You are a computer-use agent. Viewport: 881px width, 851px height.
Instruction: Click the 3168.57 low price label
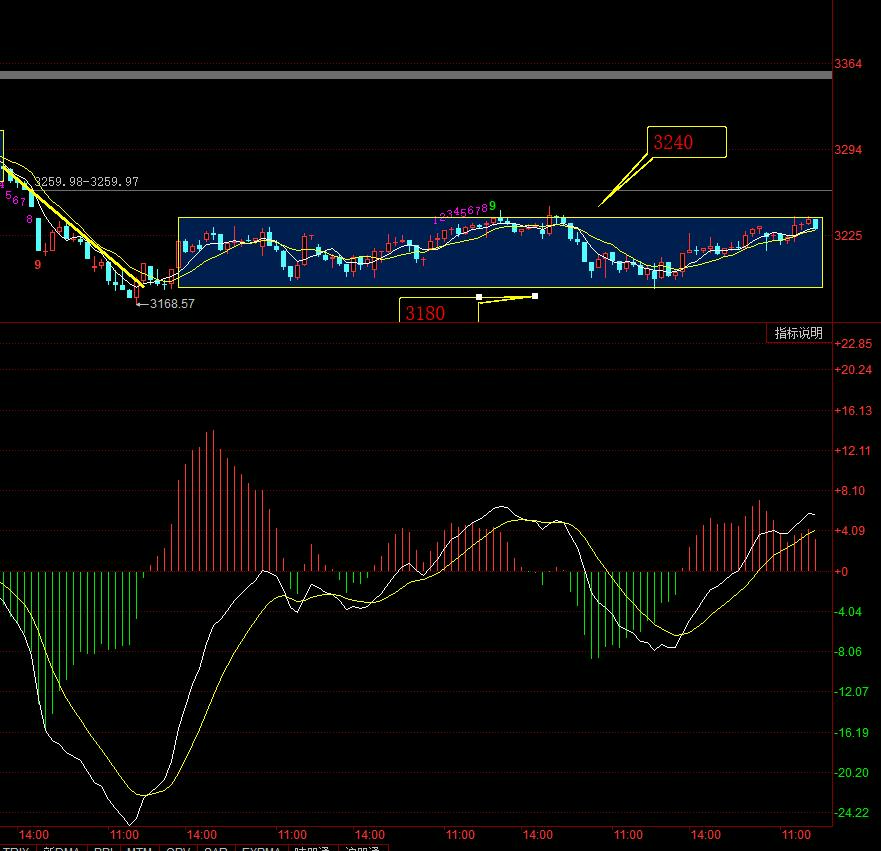169,303
